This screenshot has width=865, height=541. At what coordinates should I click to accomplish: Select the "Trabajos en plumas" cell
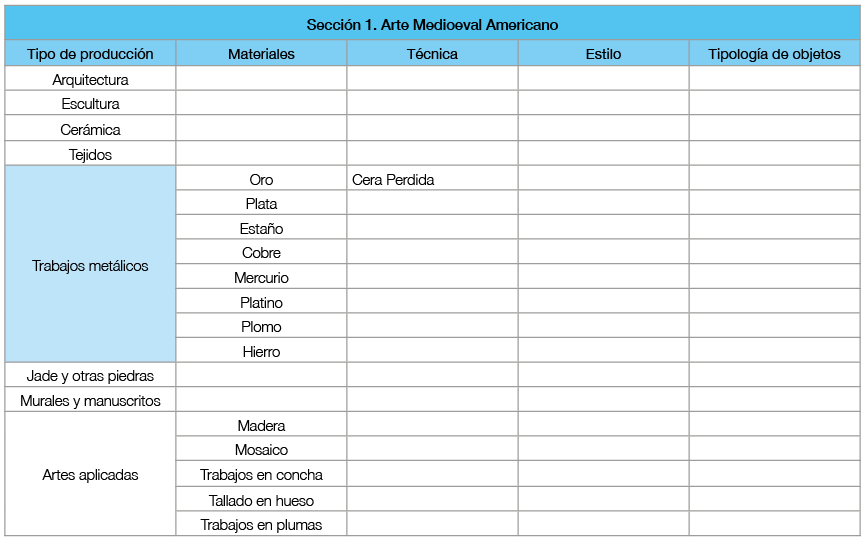point(261,525)
